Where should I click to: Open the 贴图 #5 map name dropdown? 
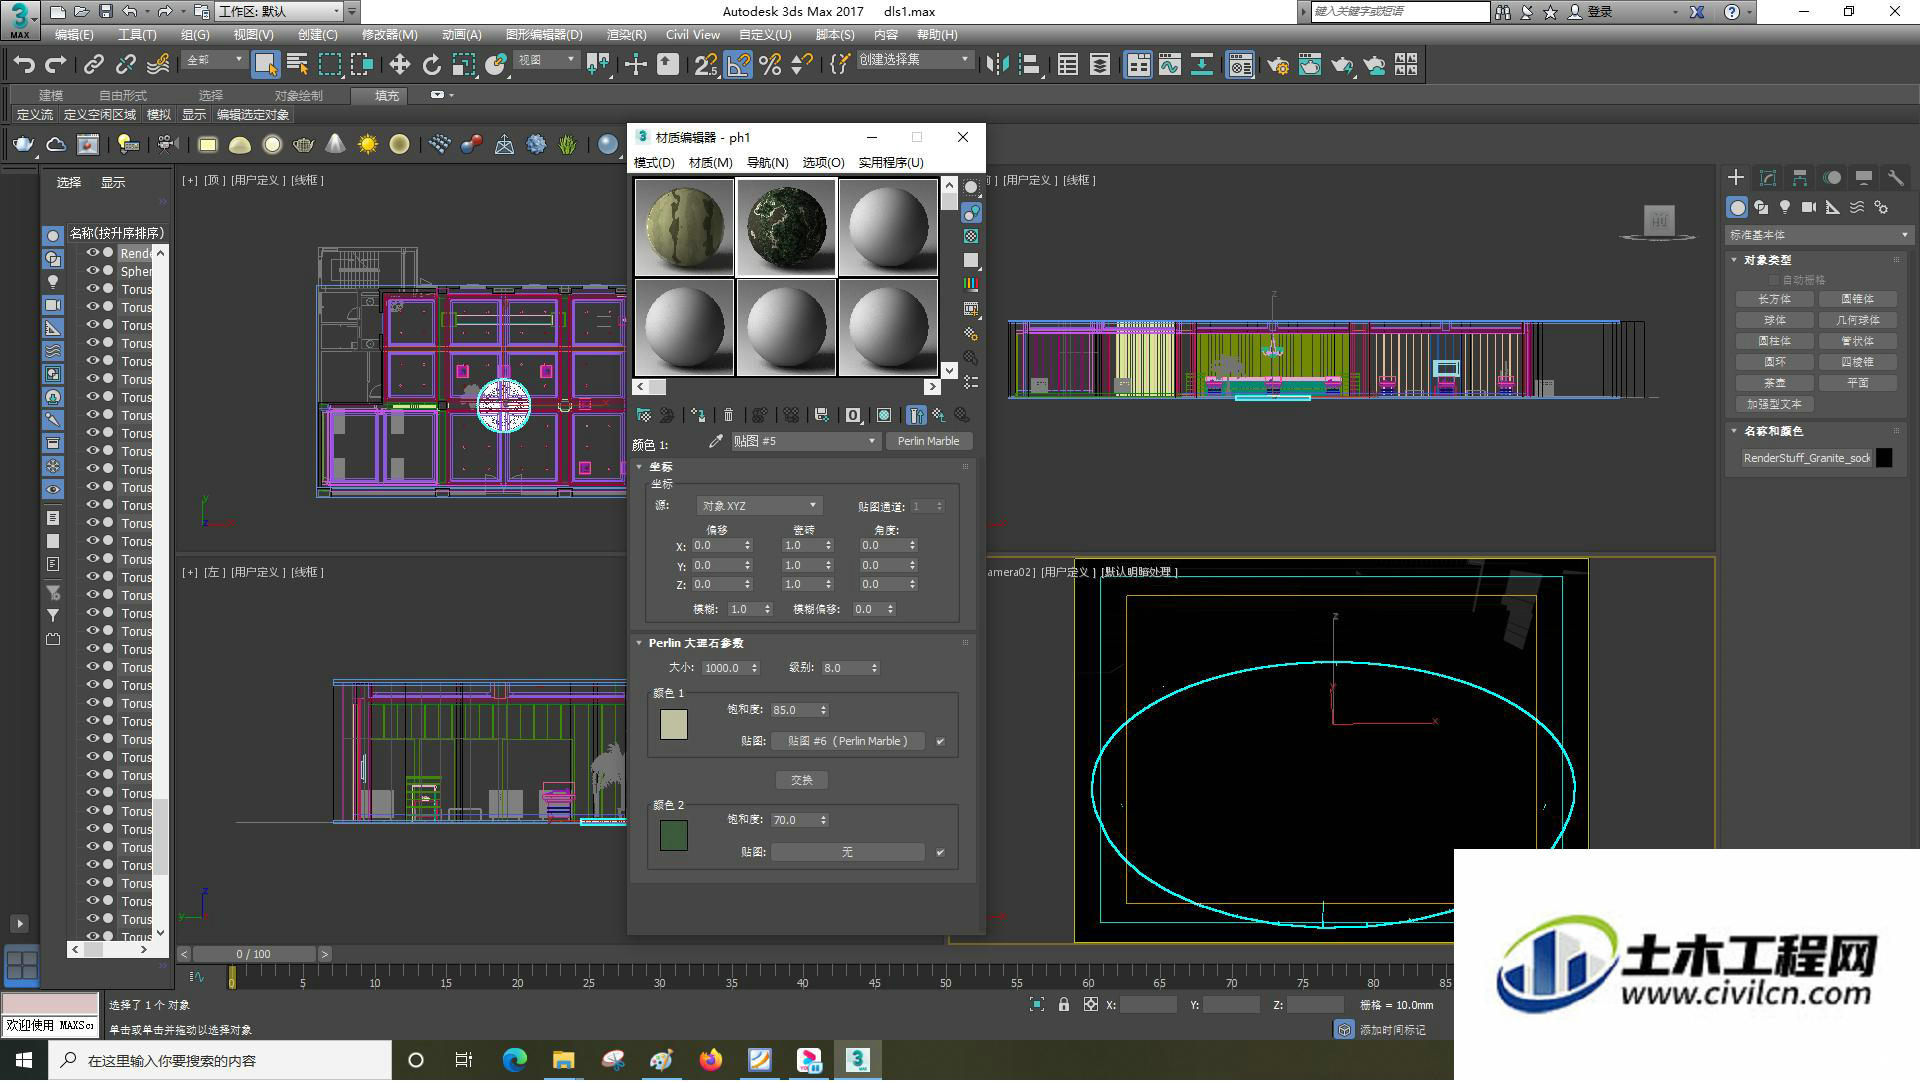tap(805, 441)
